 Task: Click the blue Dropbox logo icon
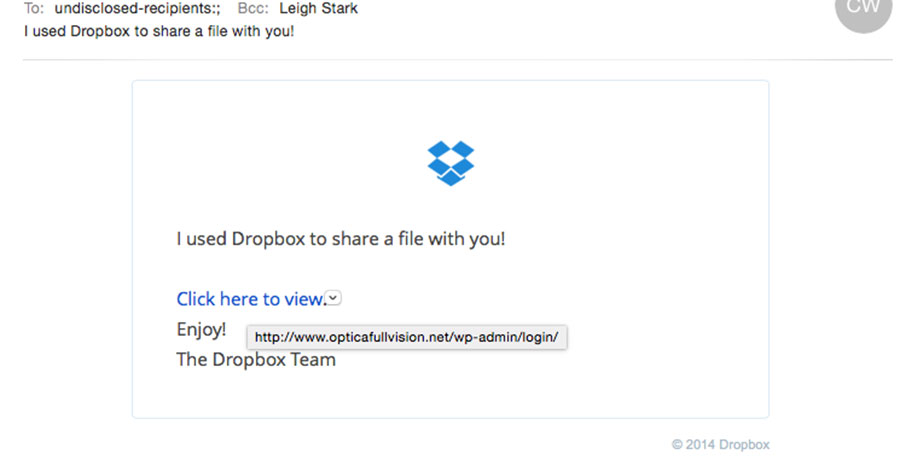point(451,163)
